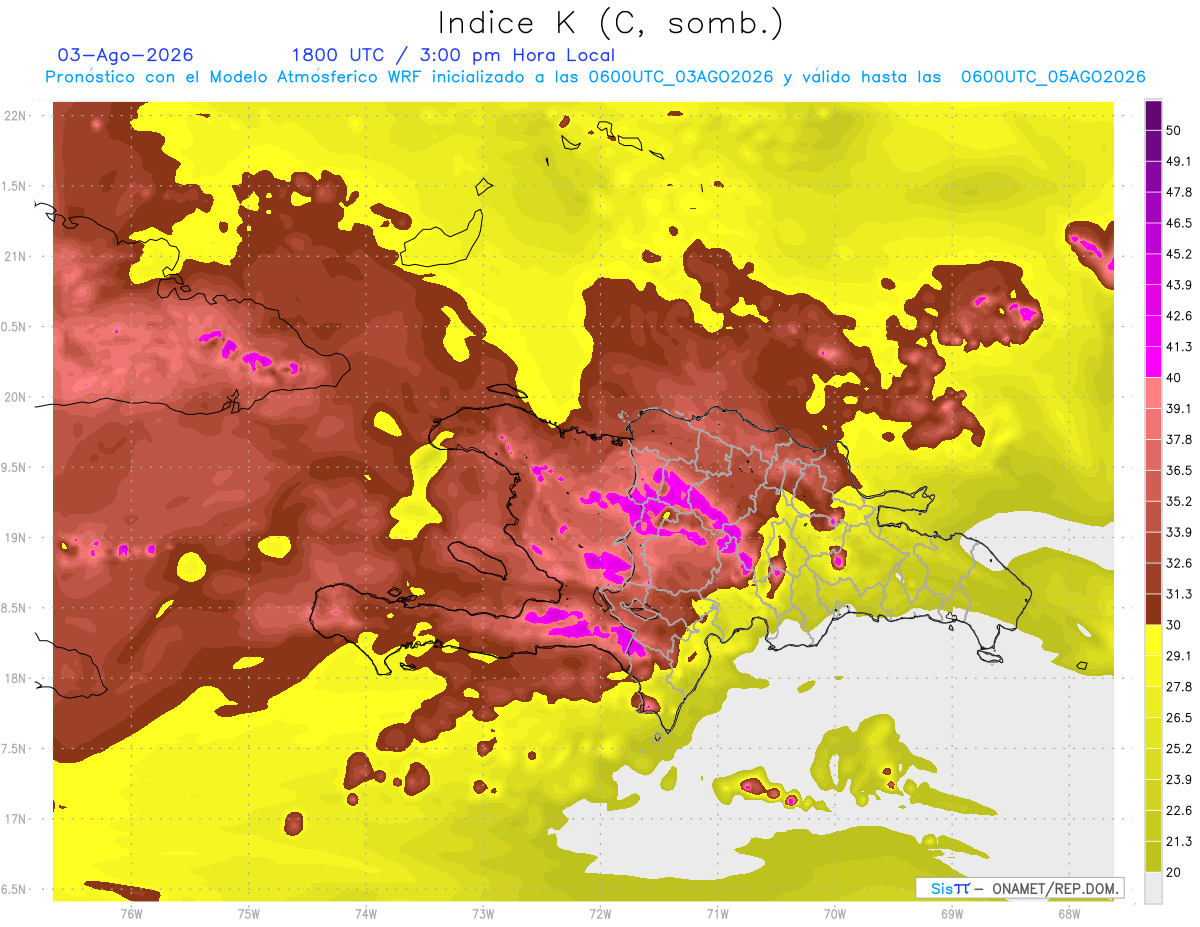This screenshot has width=1200, height=927.
Task: Click the colorbar value "43.9"
Action: tap(1180, 285)
